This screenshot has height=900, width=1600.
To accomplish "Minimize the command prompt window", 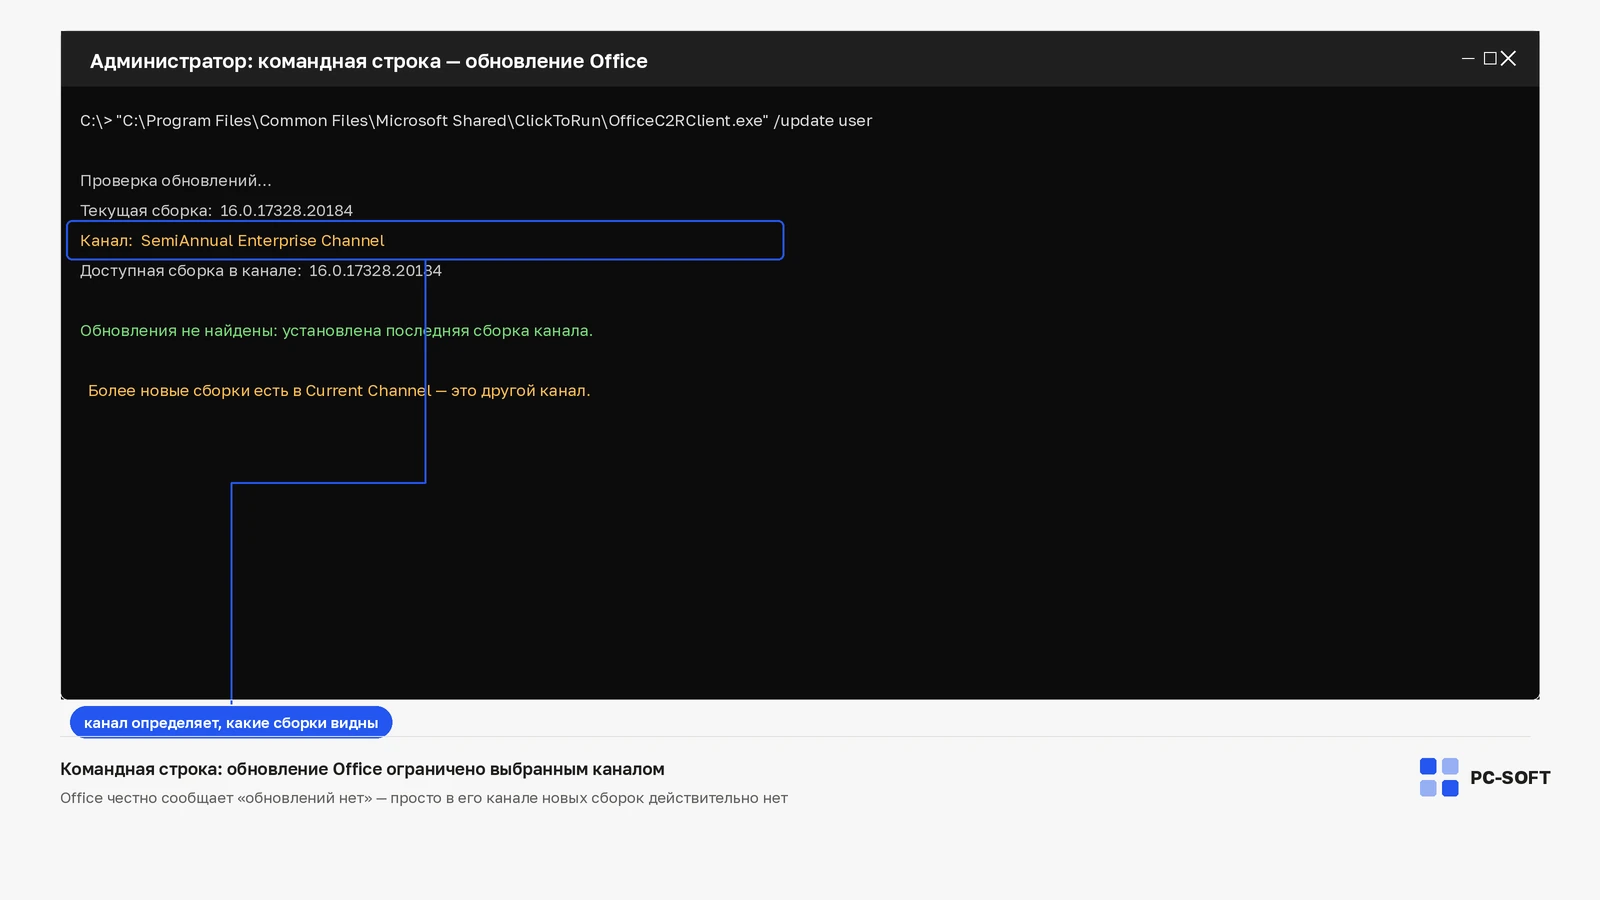I will click(x=1468, y=59).
